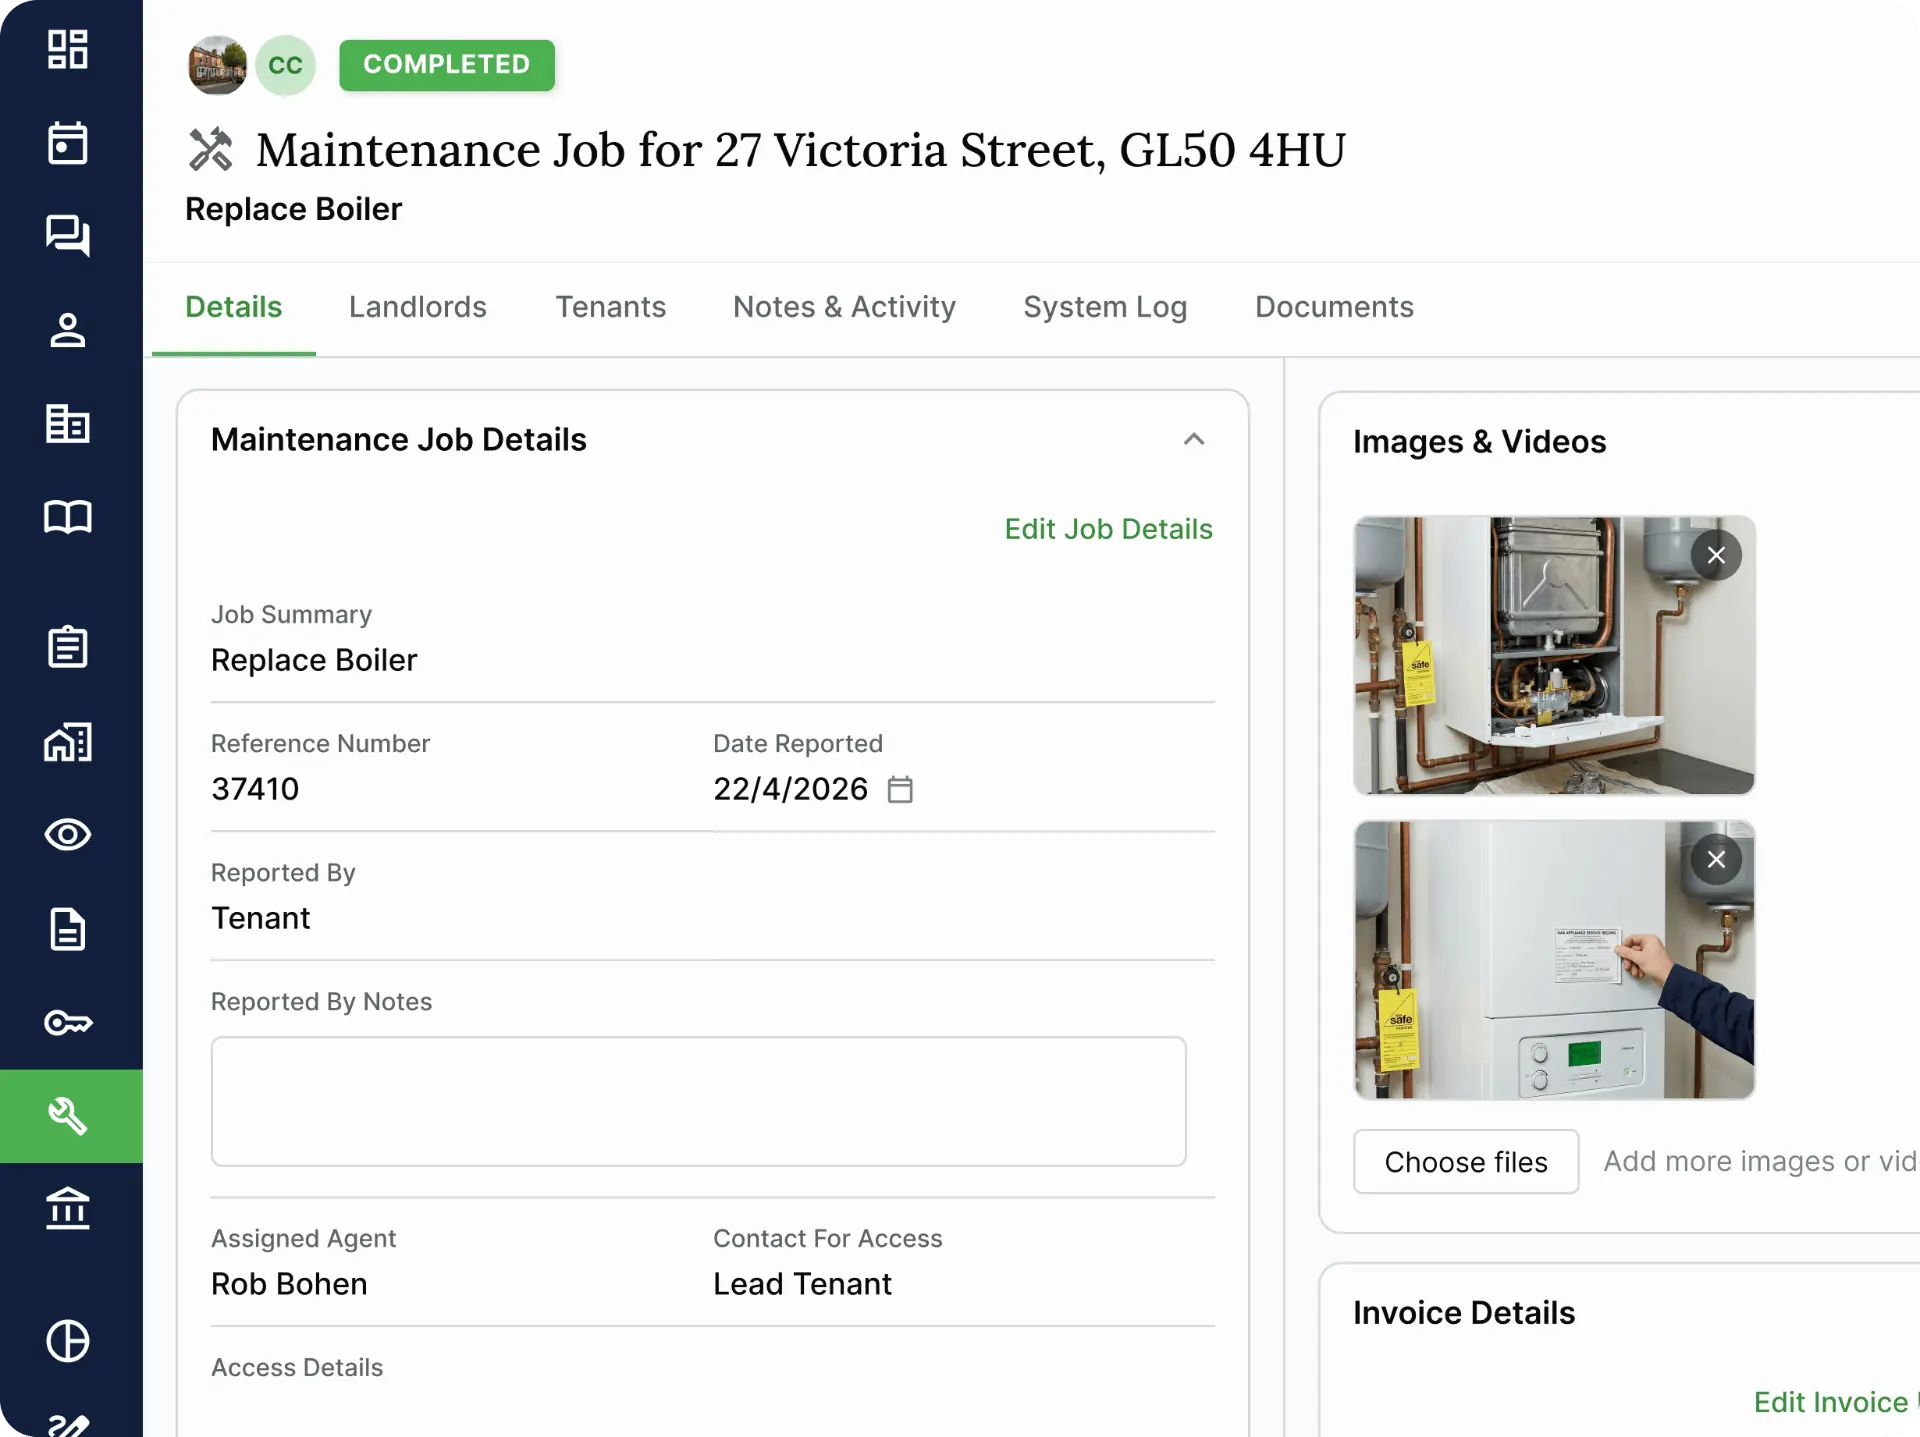Screen dimensions: 1920x1437
Task: Open the dashboard grid icon in sidebar
Action: click(x=68, y=49)
